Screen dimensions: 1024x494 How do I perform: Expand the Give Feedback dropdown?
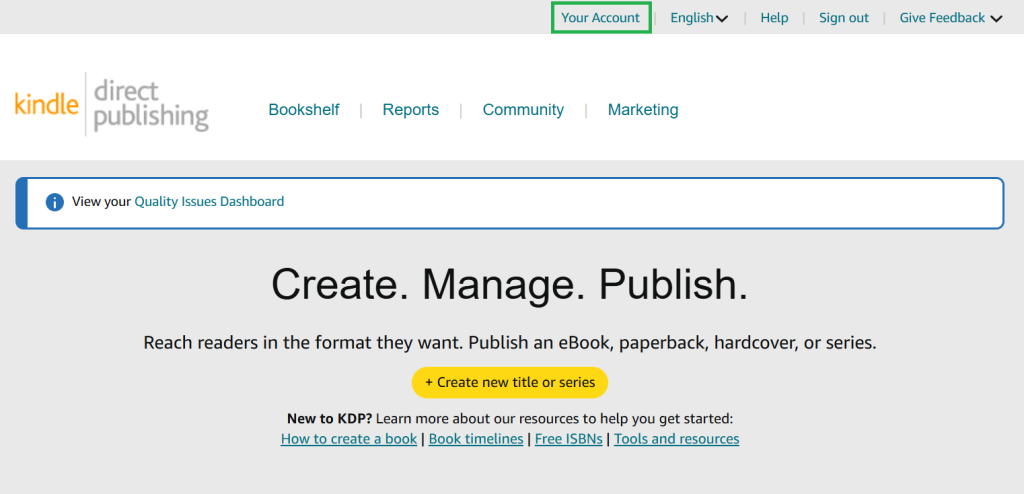[x=950, y=18]
